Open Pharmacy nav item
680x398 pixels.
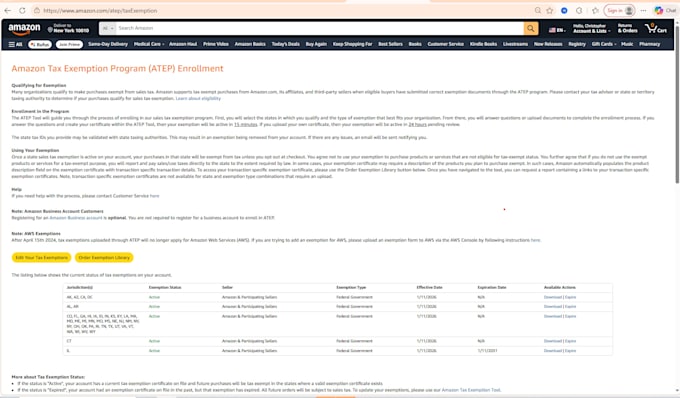tap(649, 44)
